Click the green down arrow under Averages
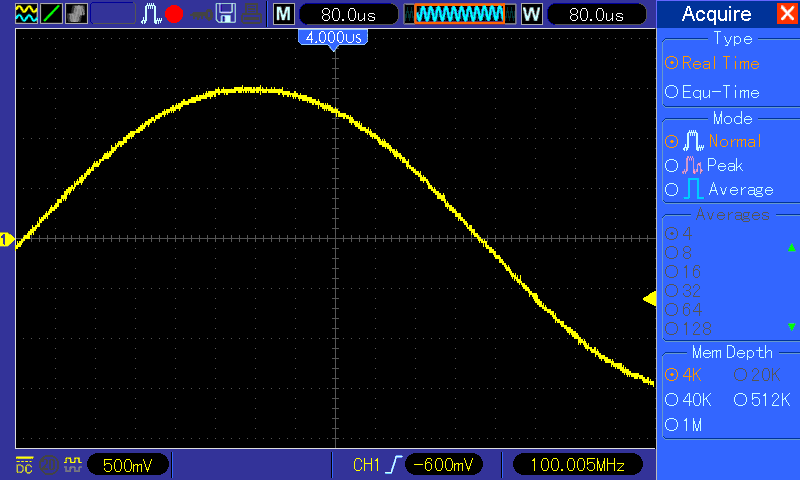Screen dimensions: 800x480 coord(791,326)
